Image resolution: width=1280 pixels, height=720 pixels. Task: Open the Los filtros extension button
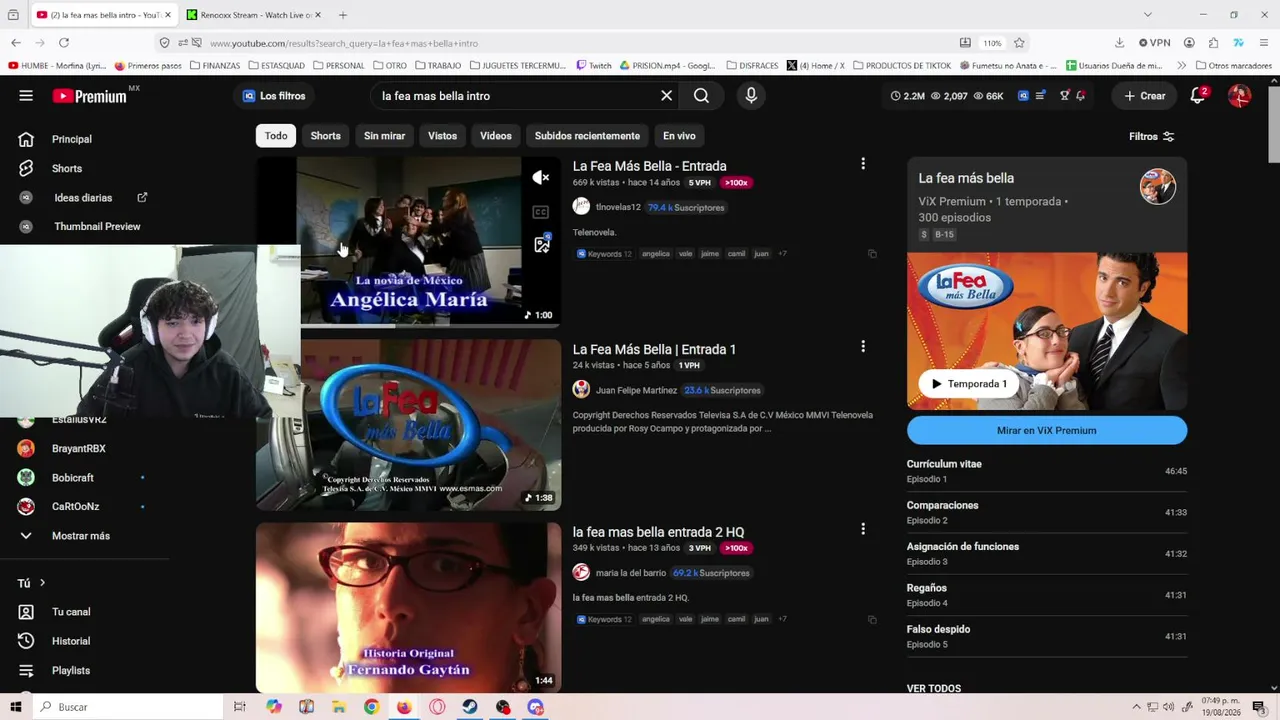click(274, 96)
